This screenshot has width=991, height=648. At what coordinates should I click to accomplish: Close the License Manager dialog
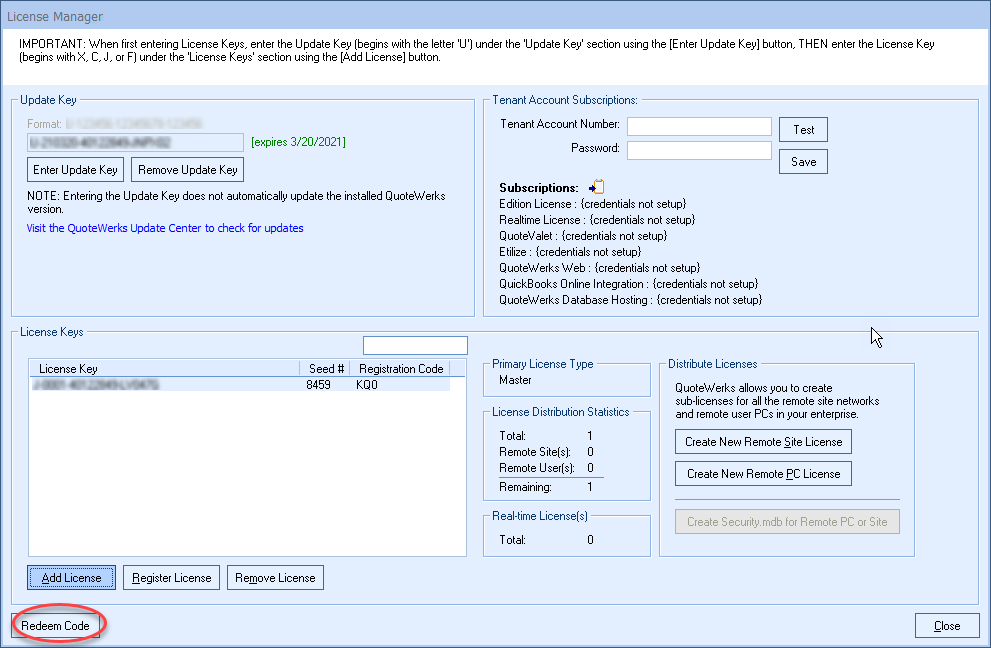coord(947,625)
